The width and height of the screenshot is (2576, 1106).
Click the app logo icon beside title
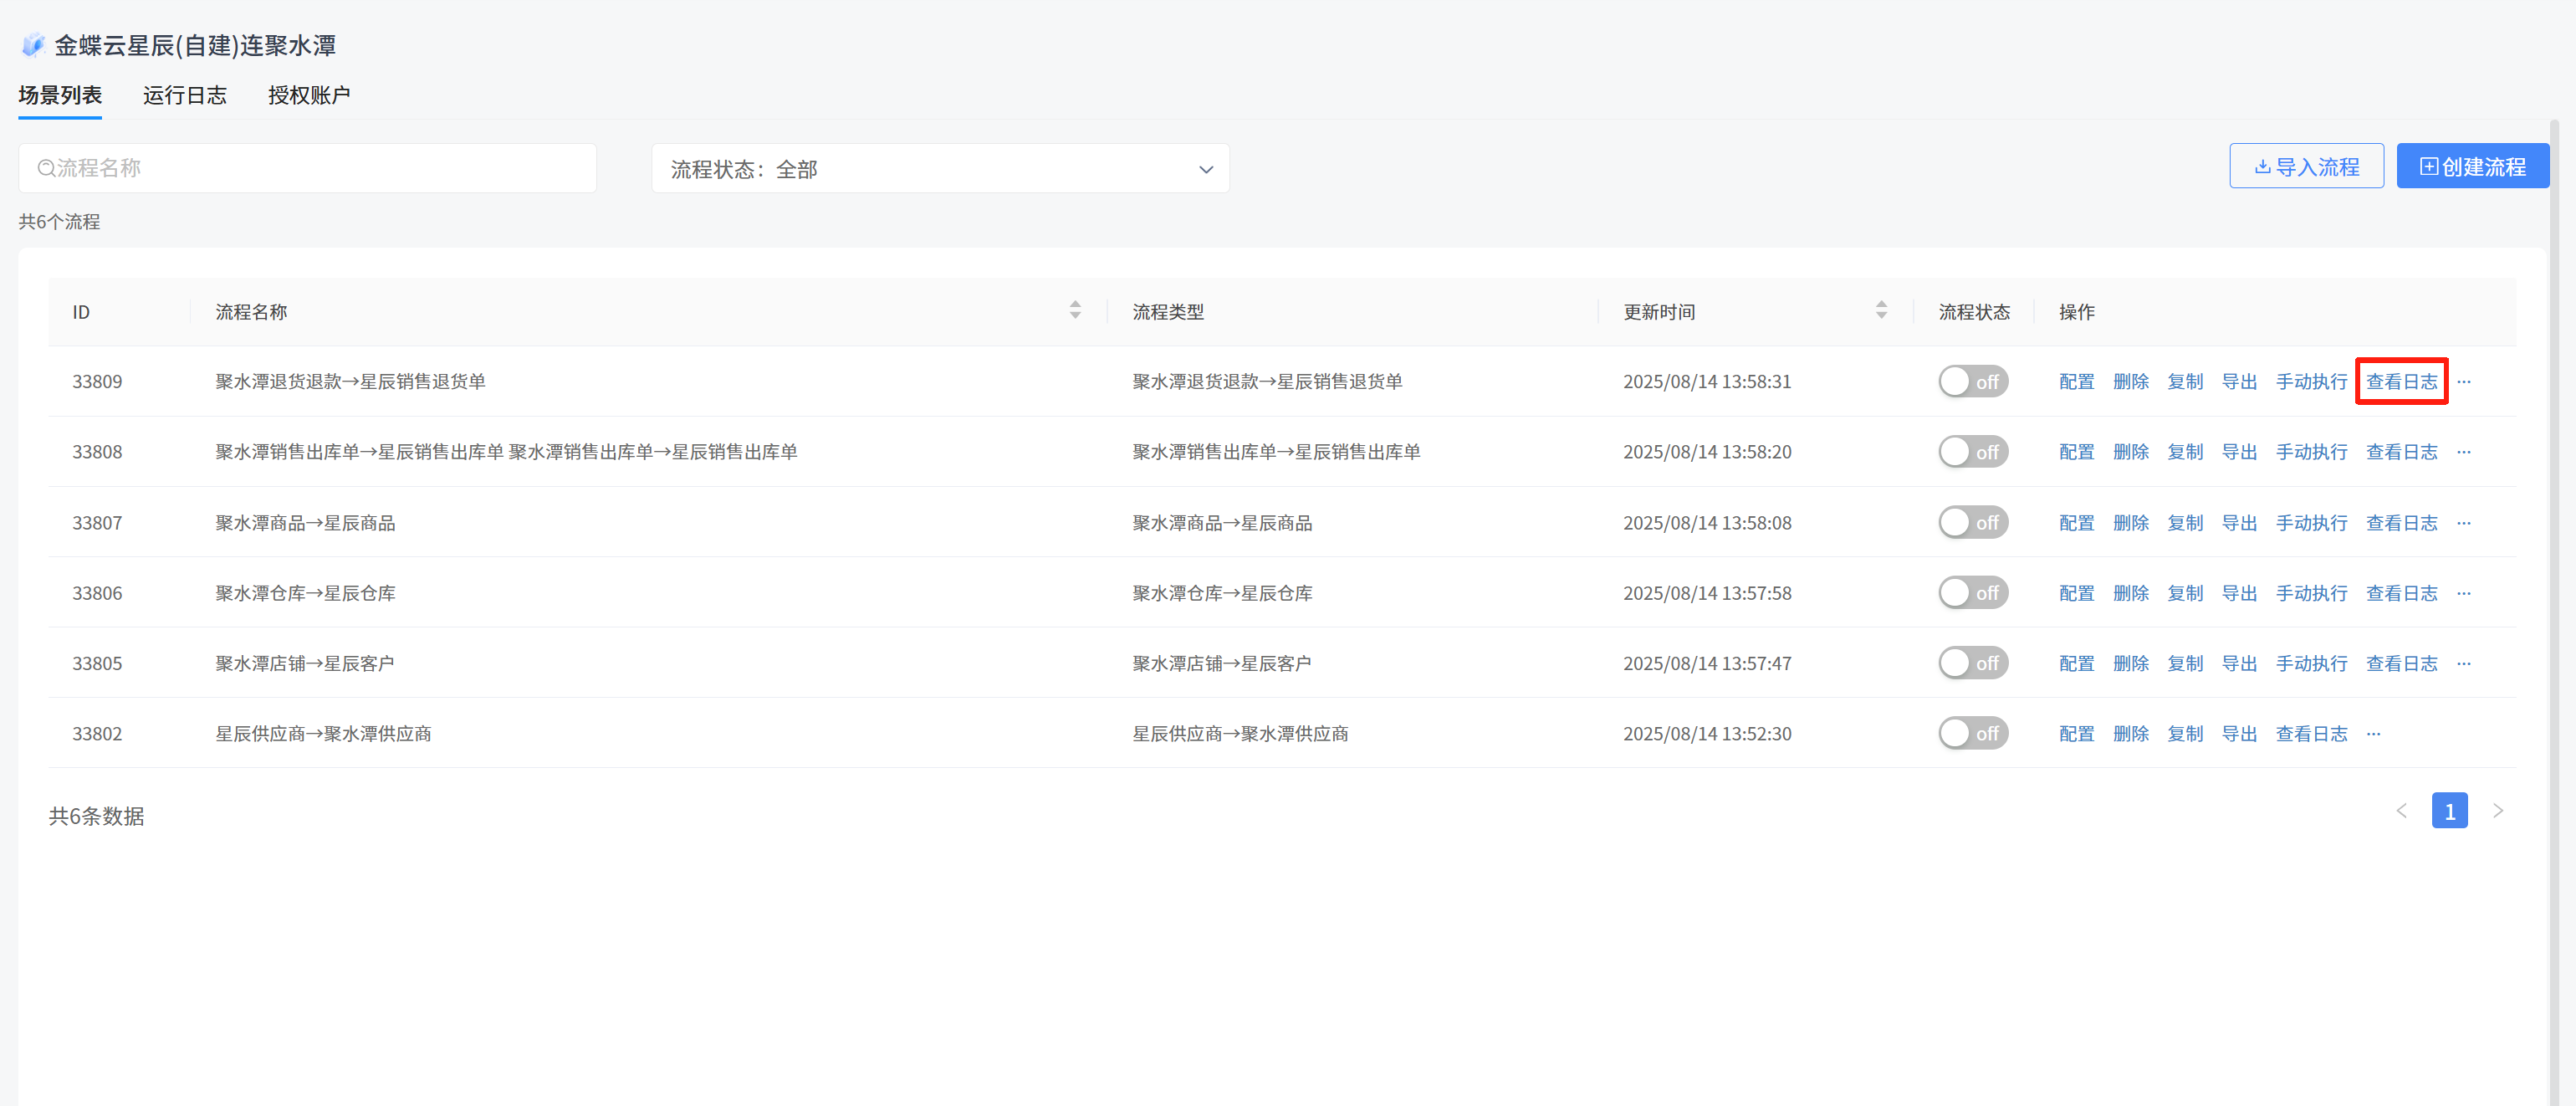(x=33, y=45)
